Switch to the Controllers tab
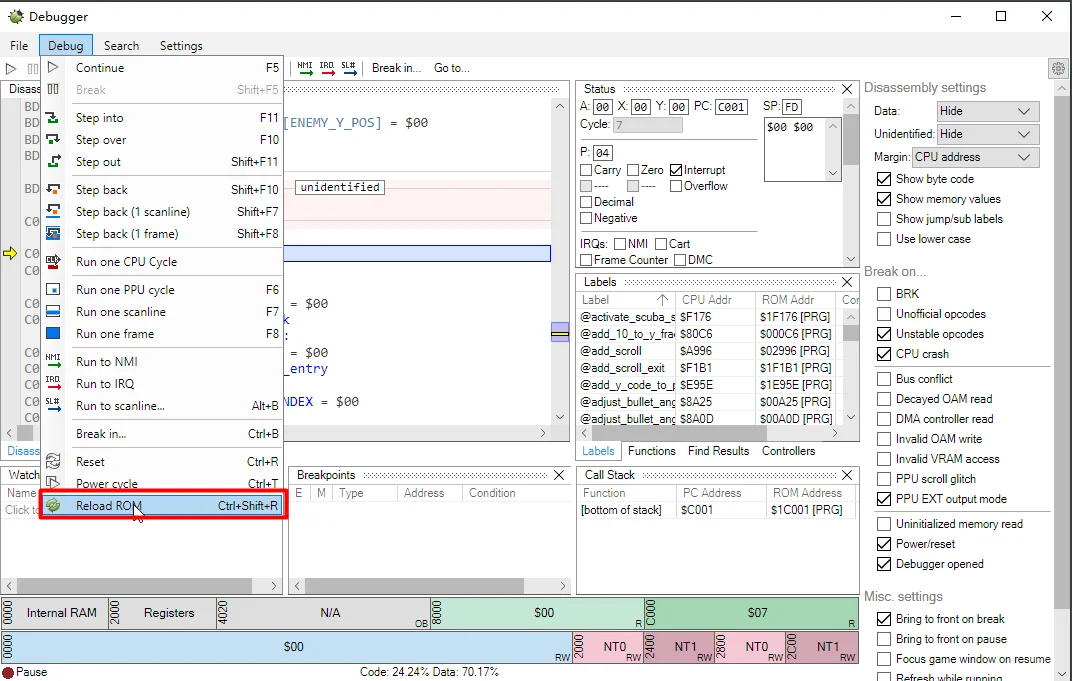The width and height of the screenshot is (1072, 681). click(788, 451)
